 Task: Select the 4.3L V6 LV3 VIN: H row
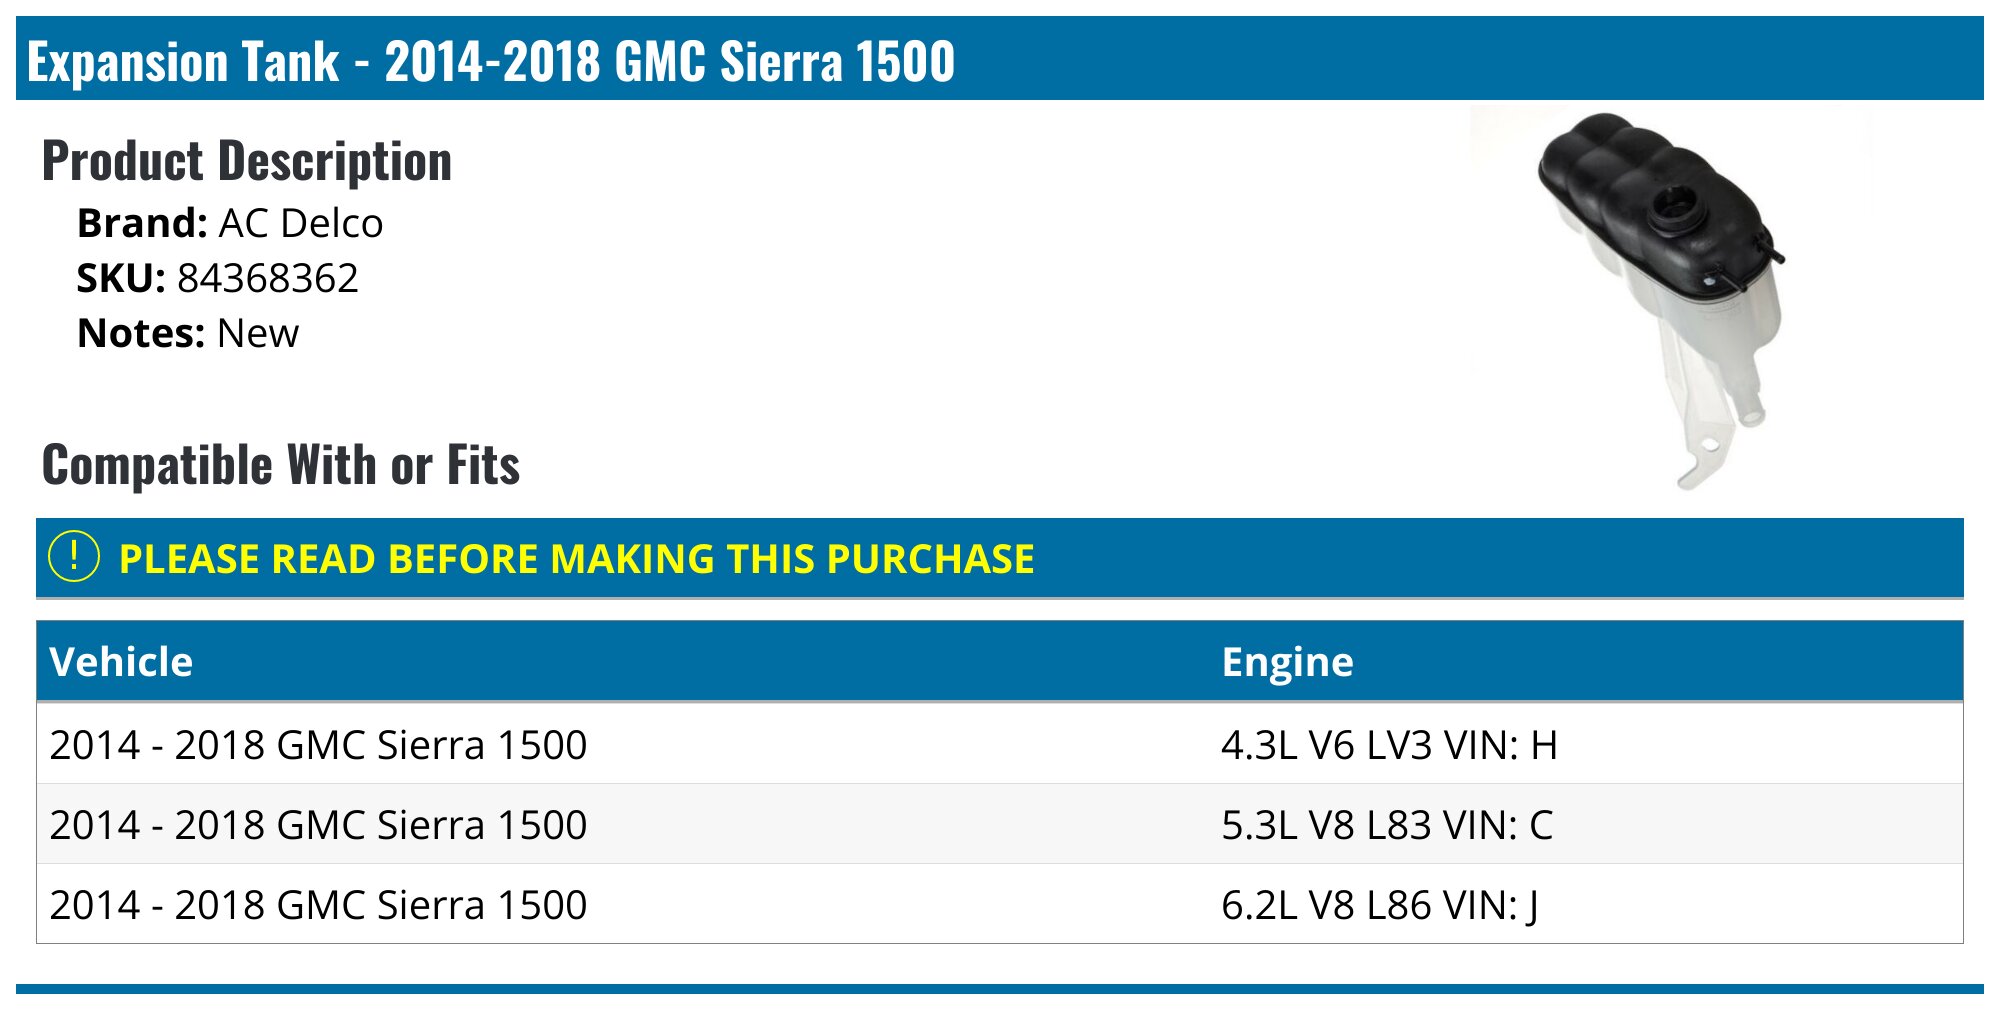1000,744
